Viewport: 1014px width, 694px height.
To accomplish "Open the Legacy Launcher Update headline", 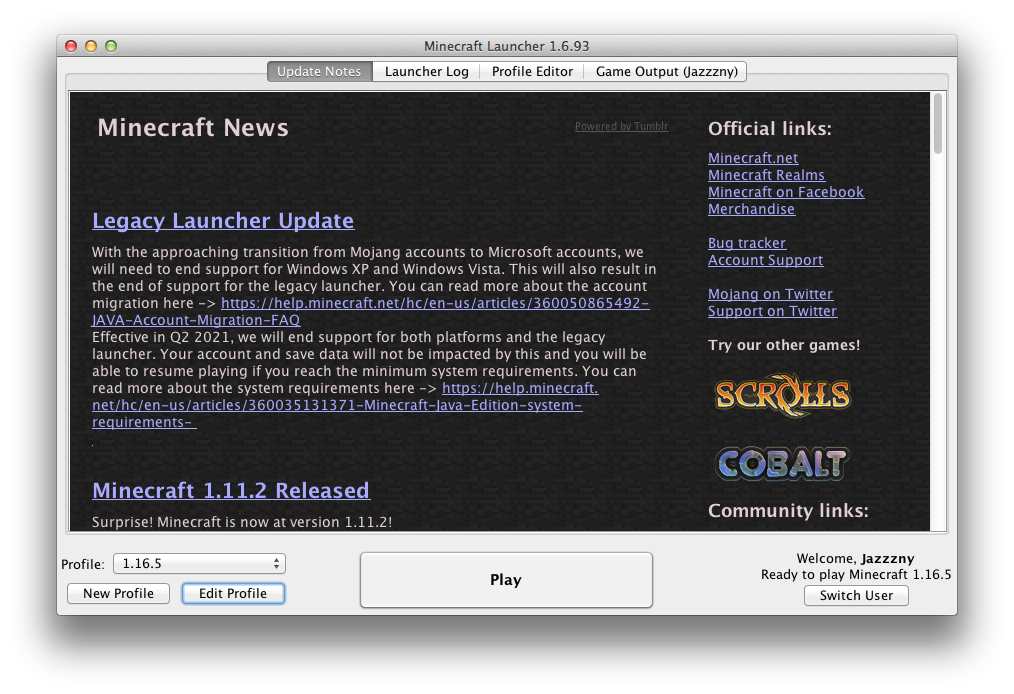I will click(x=223, y=221).
